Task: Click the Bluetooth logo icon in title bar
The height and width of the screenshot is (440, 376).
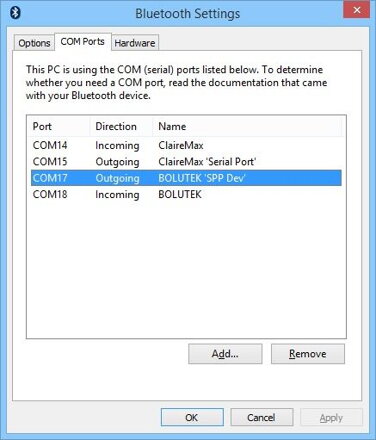Action: click(x=15, y=13)
